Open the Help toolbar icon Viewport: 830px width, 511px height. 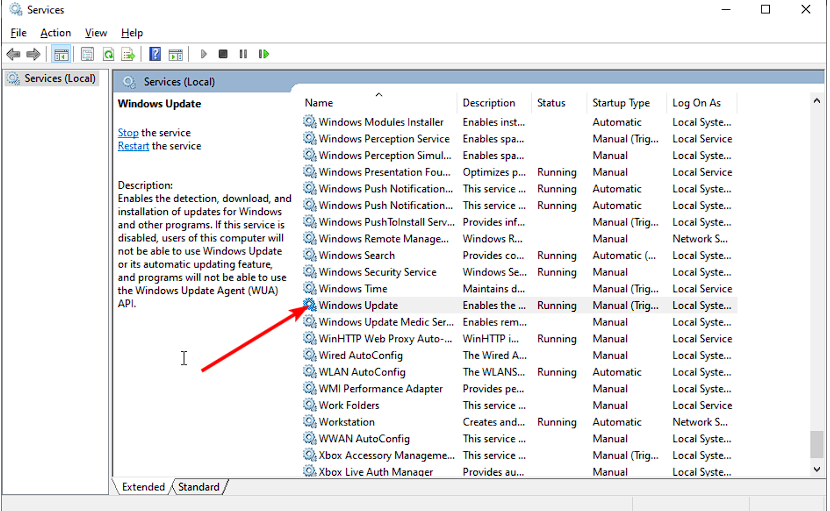(x=155, y=54)
